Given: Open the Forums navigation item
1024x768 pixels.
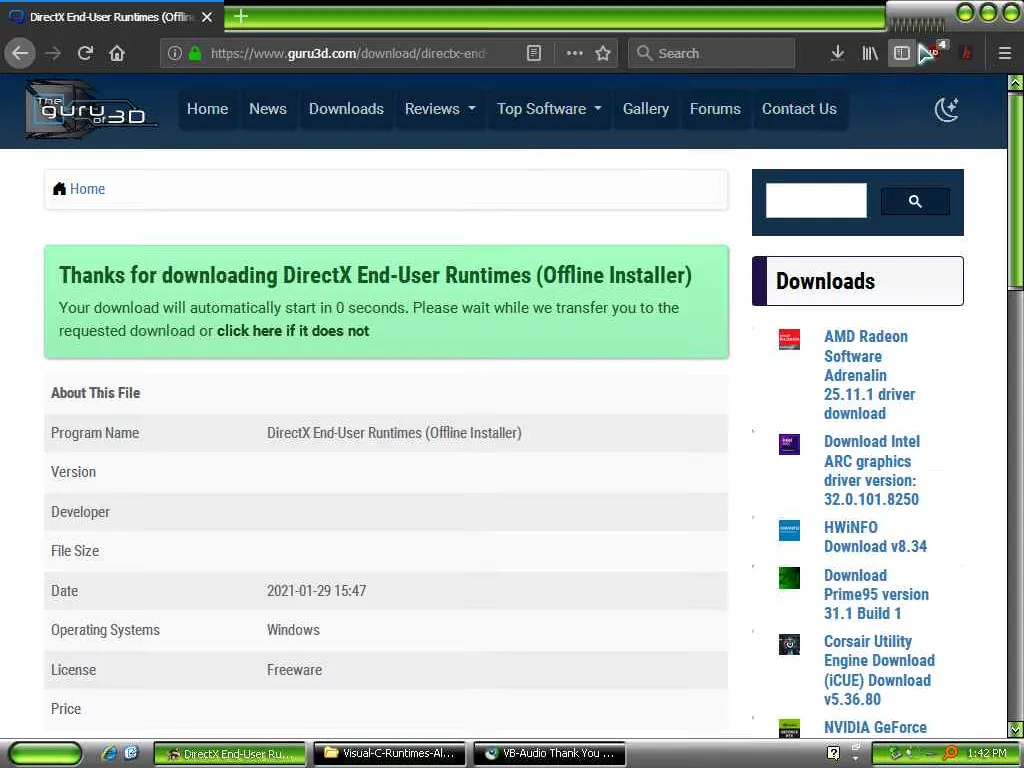Looking at the screenshot, I should 715,109.
